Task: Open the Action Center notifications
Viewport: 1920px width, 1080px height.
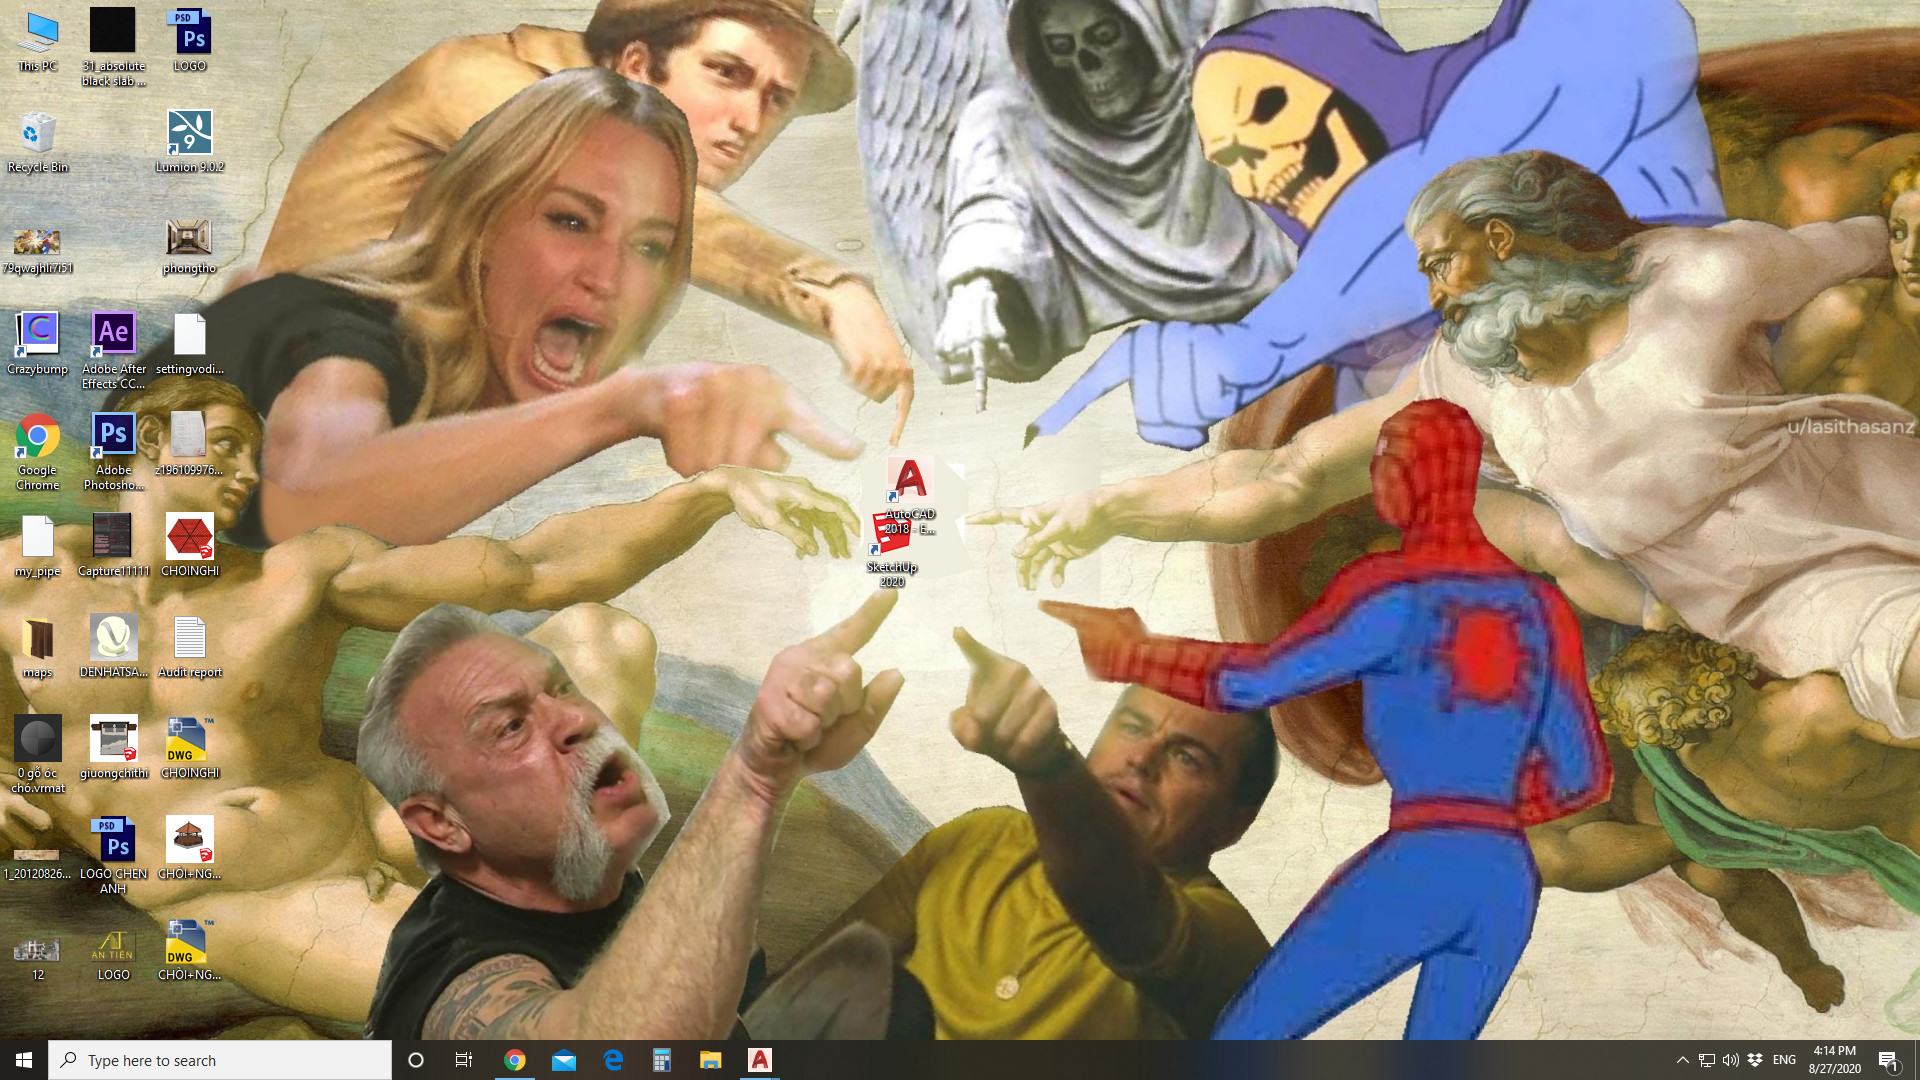Action: coord(1889,1060)
